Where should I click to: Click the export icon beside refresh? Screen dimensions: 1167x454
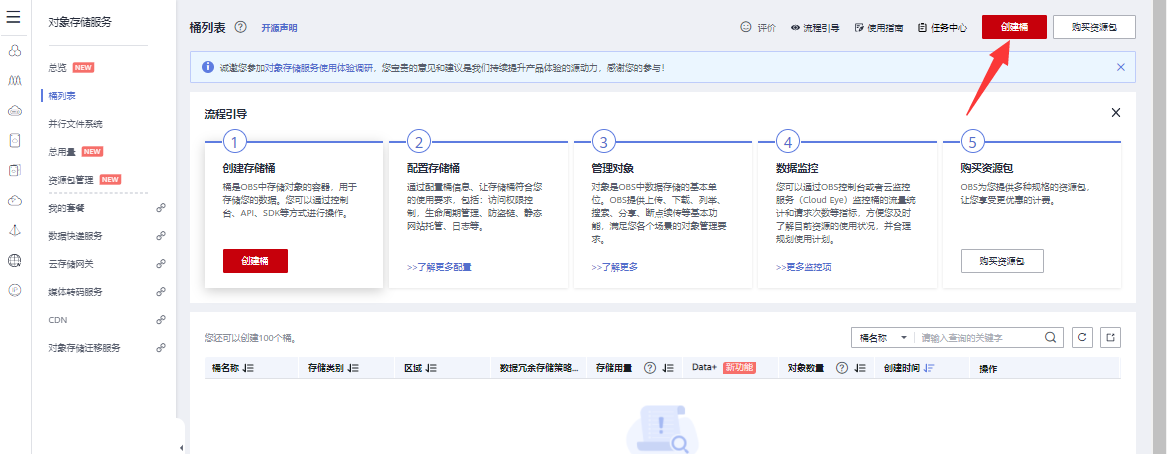tap(1110, 337)
